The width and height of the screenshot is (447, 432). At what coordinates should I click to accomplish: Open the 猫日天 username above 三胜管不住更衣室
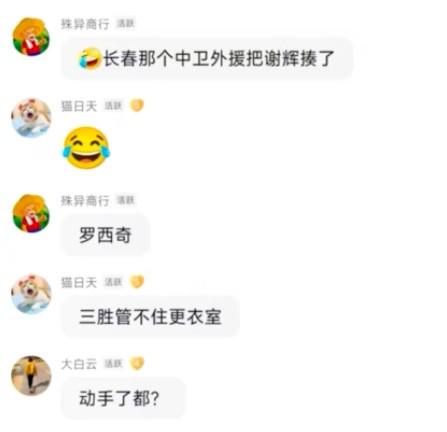point(79,283)
